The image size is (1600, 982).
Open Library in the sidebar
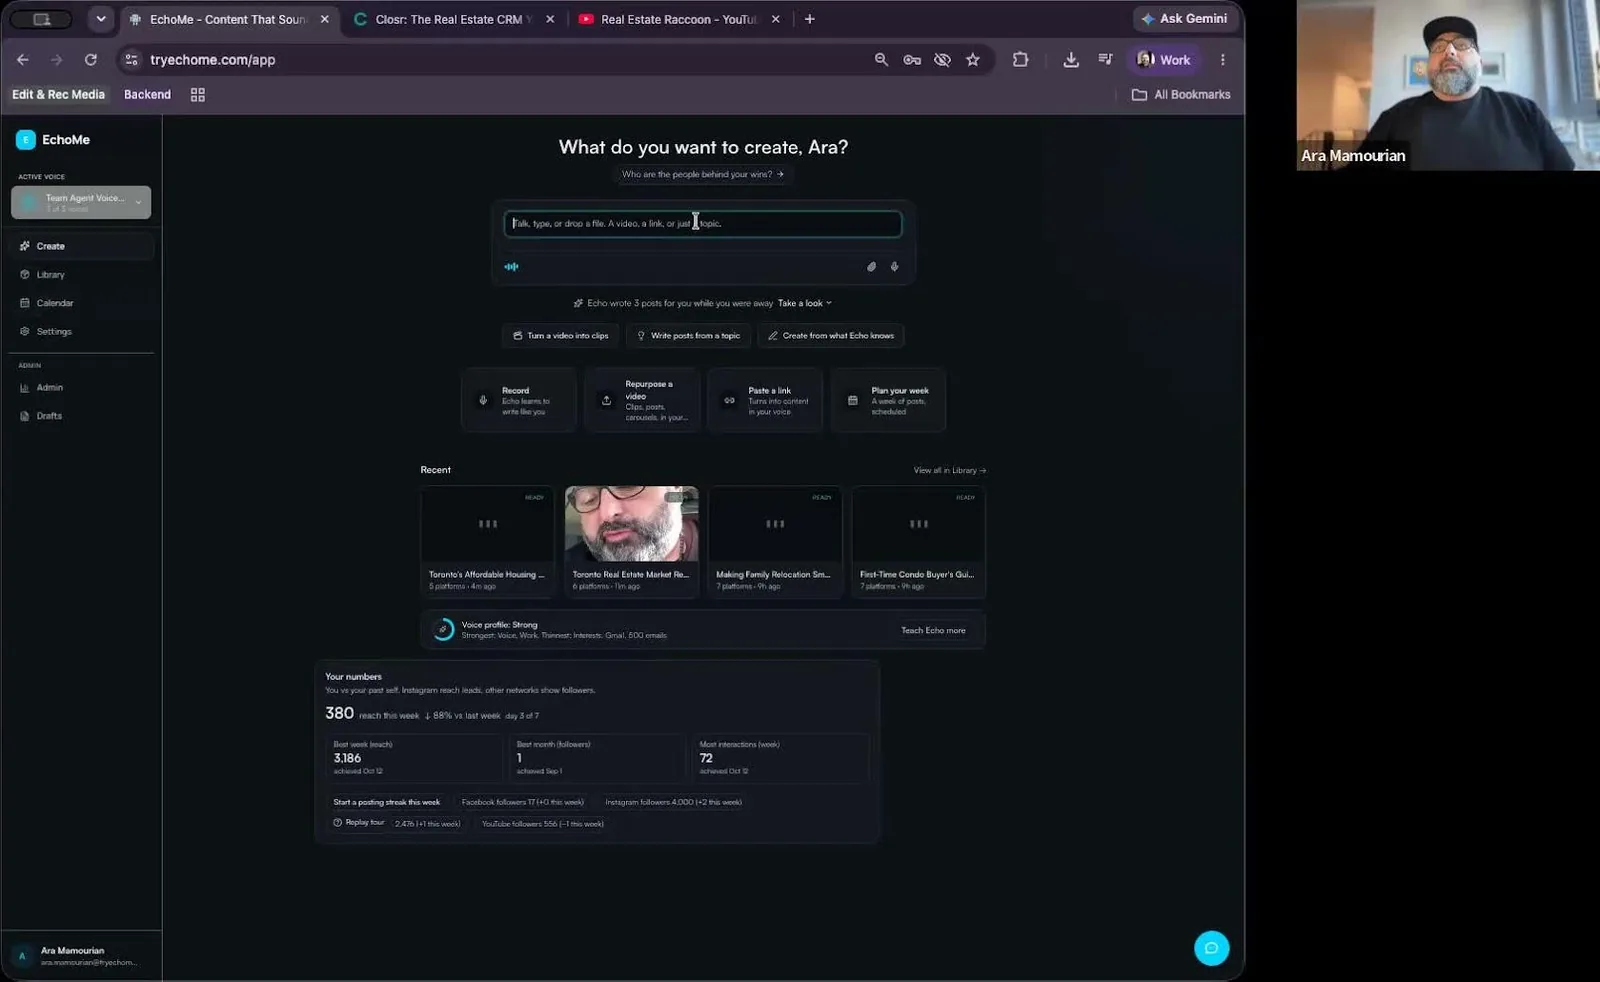click(x=50, y=275)
